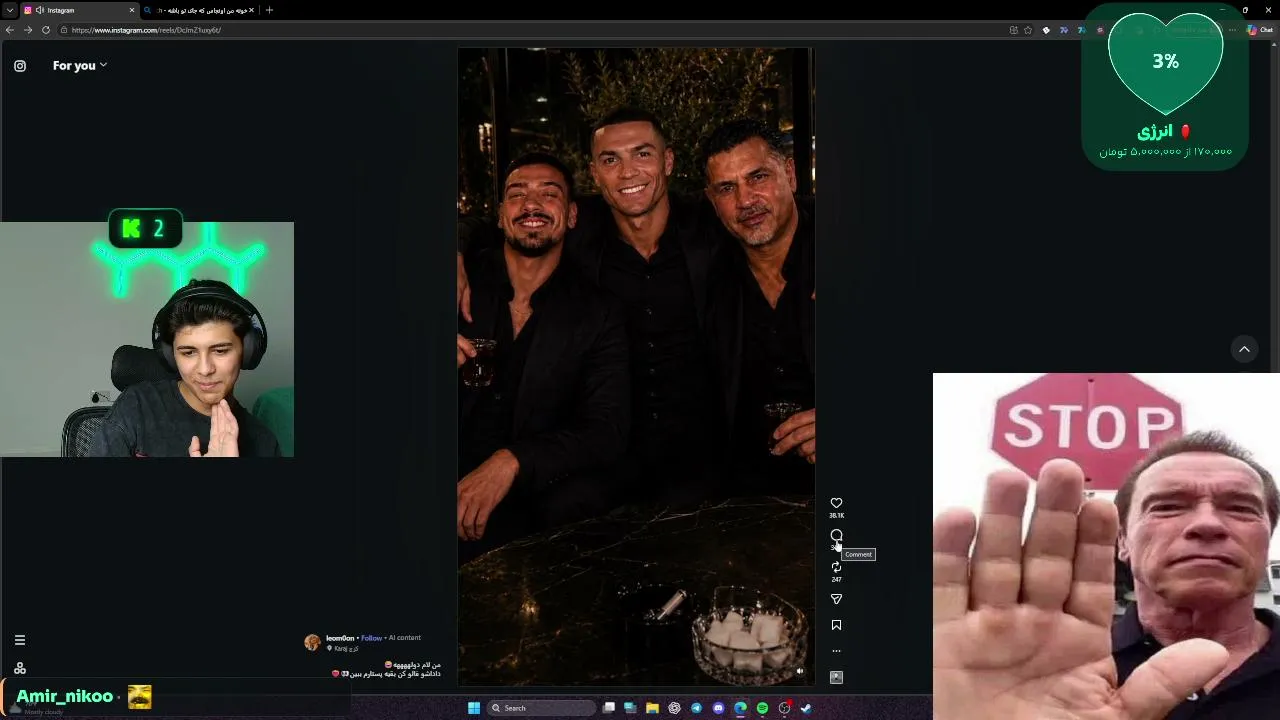The width and height of the screenshot is (1280, 720).
Task: Go back in the browser
Action: [10, 30]
